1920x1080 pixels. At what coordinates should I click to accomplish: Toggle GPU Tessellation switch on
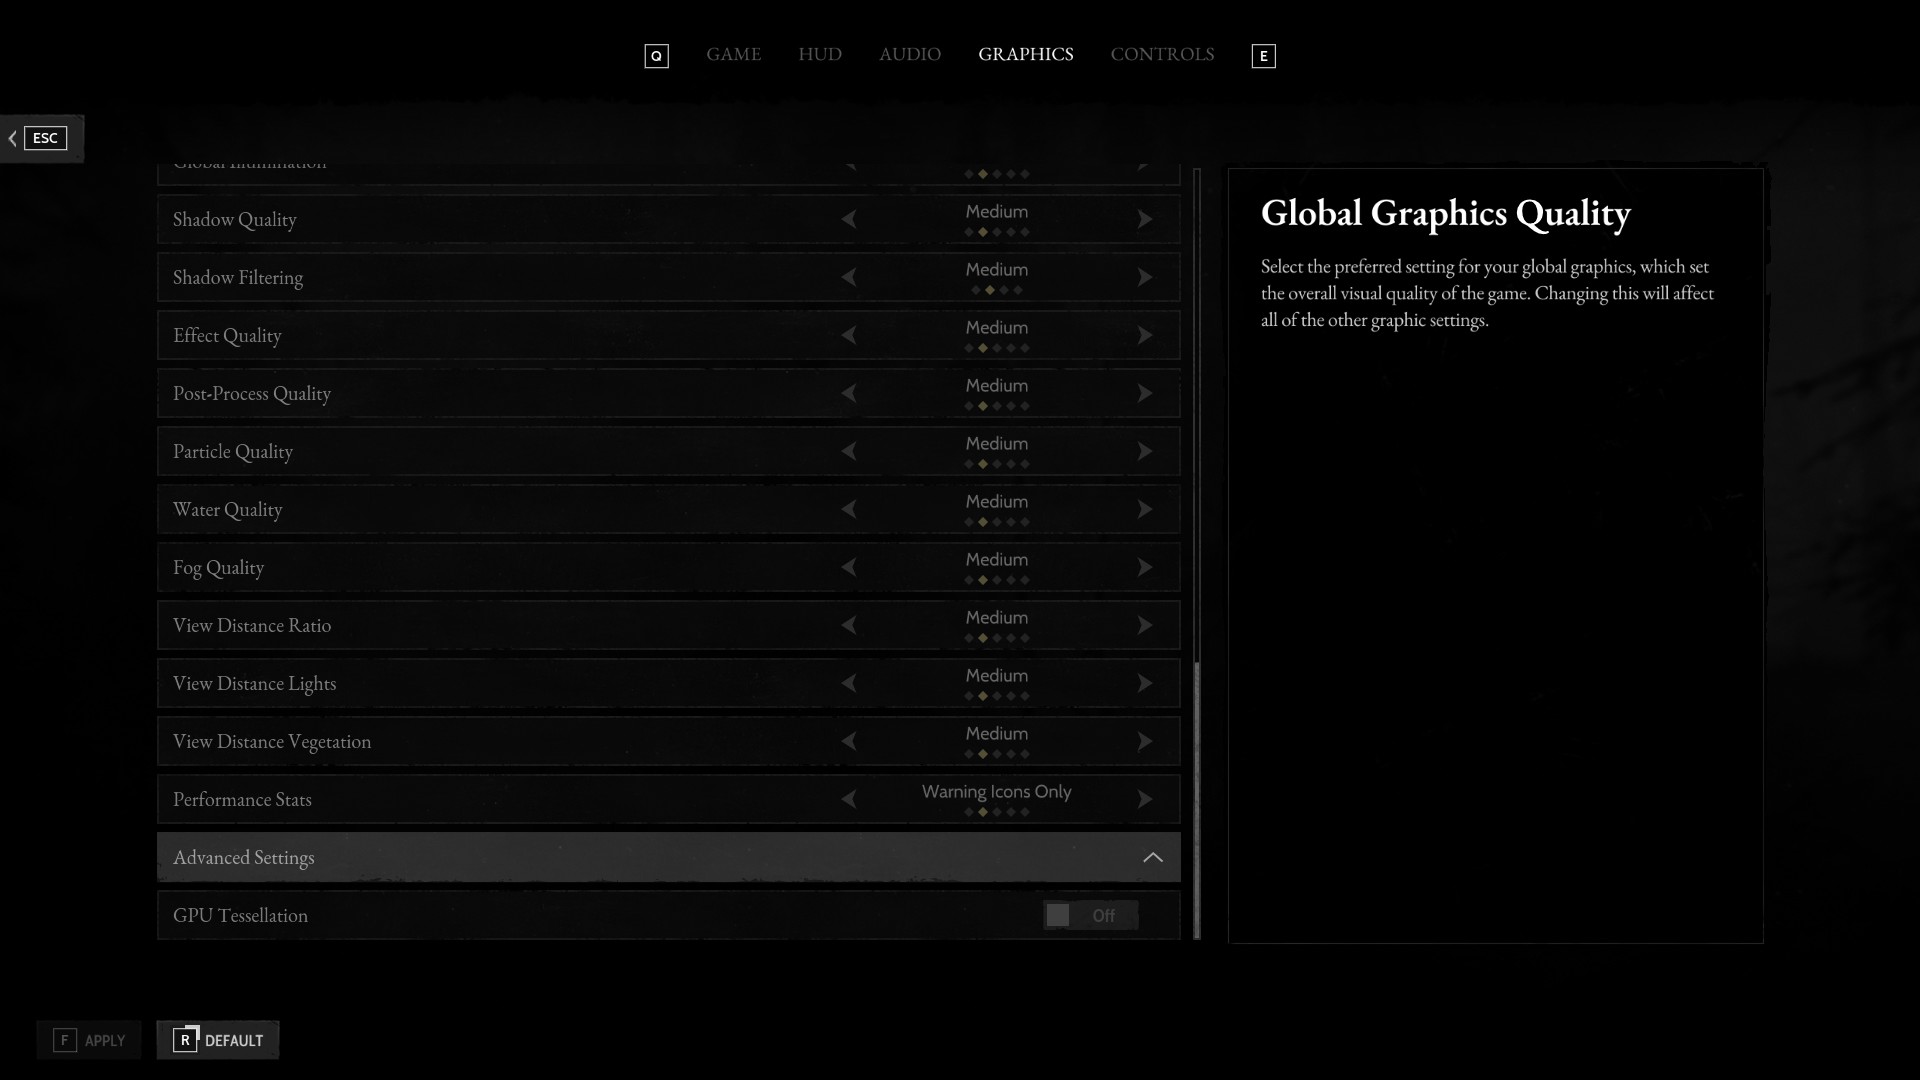pyautogui.click(x=1090, y=915)
